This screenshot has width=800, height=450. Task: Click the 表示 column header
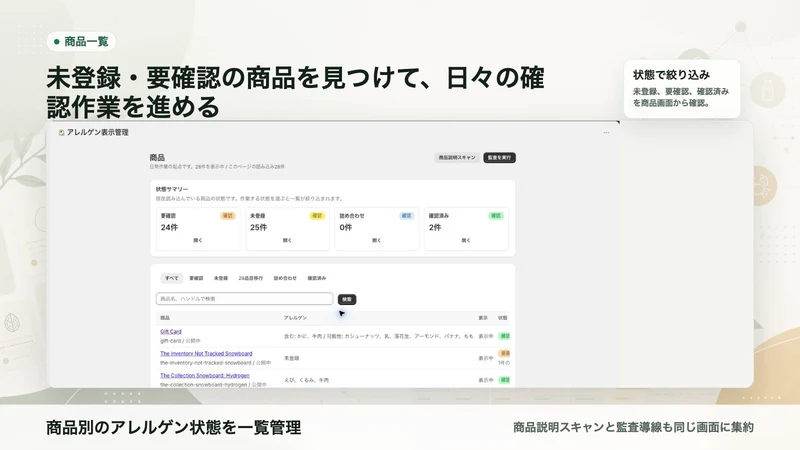483,318
